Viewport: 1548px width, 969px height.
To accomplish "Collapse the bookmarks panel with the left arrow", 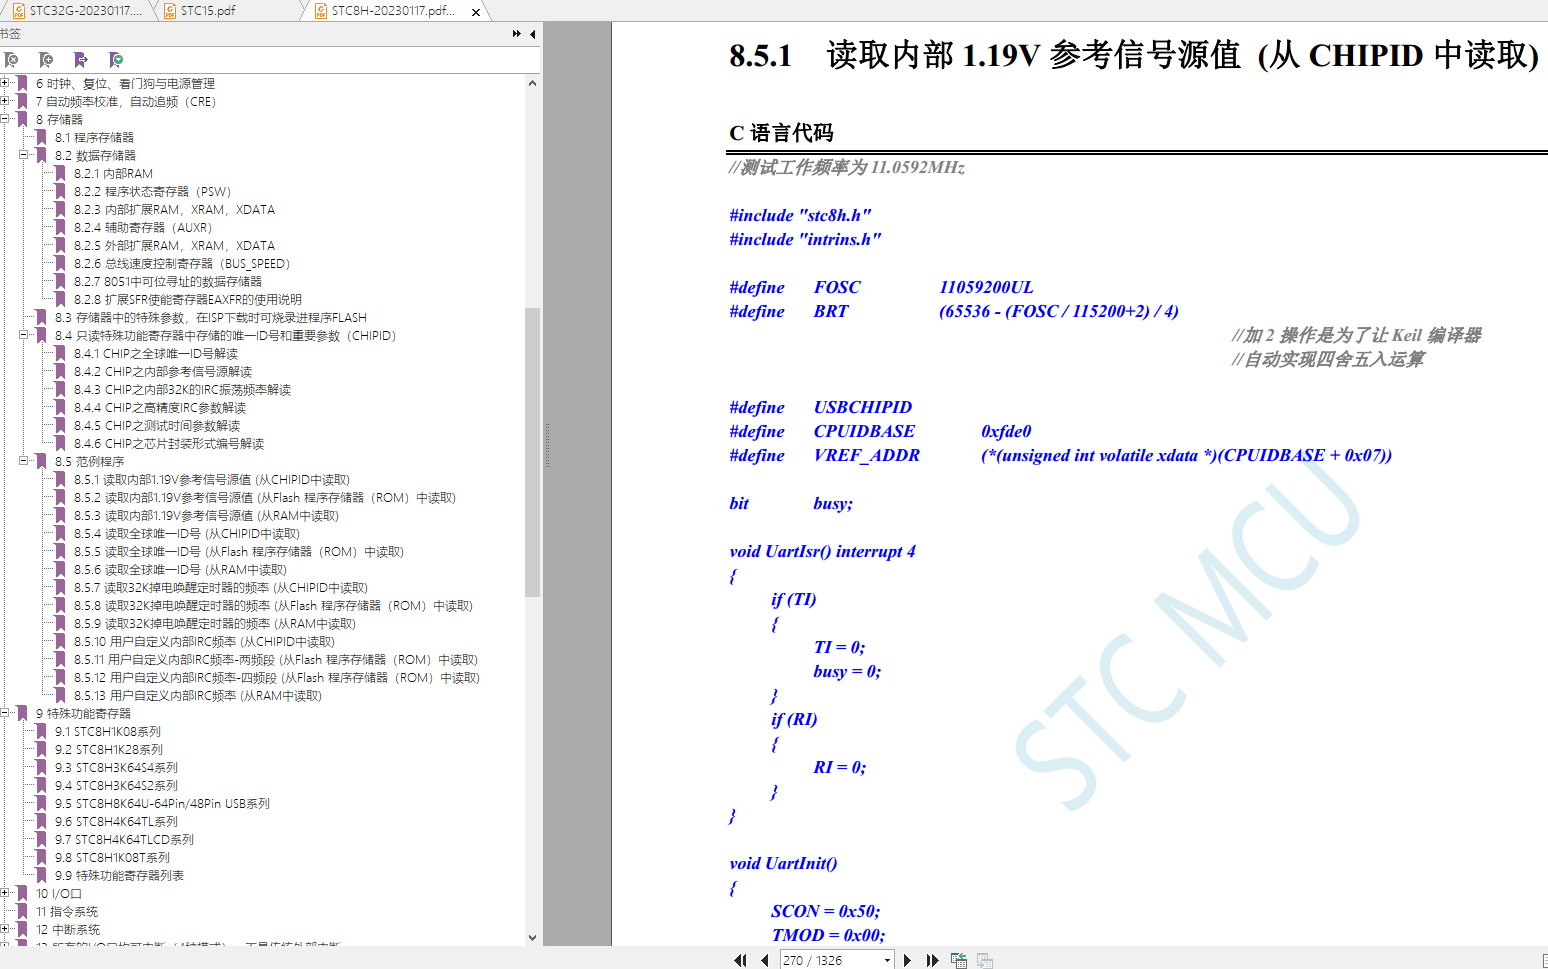I will point(533,34).
